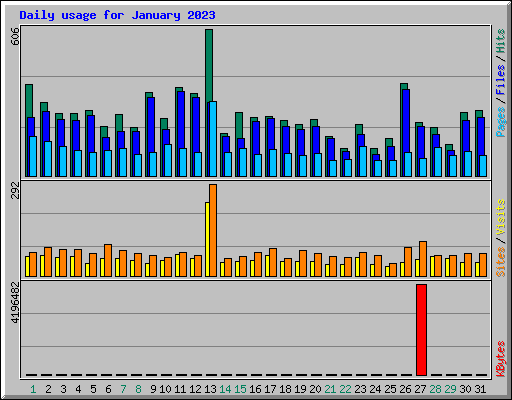Image resolution: width=512 pixels, height=400 pixels.
Task: Click day label 4 on the x-axis
Action: pyautogui.click(x=78, y=389)
